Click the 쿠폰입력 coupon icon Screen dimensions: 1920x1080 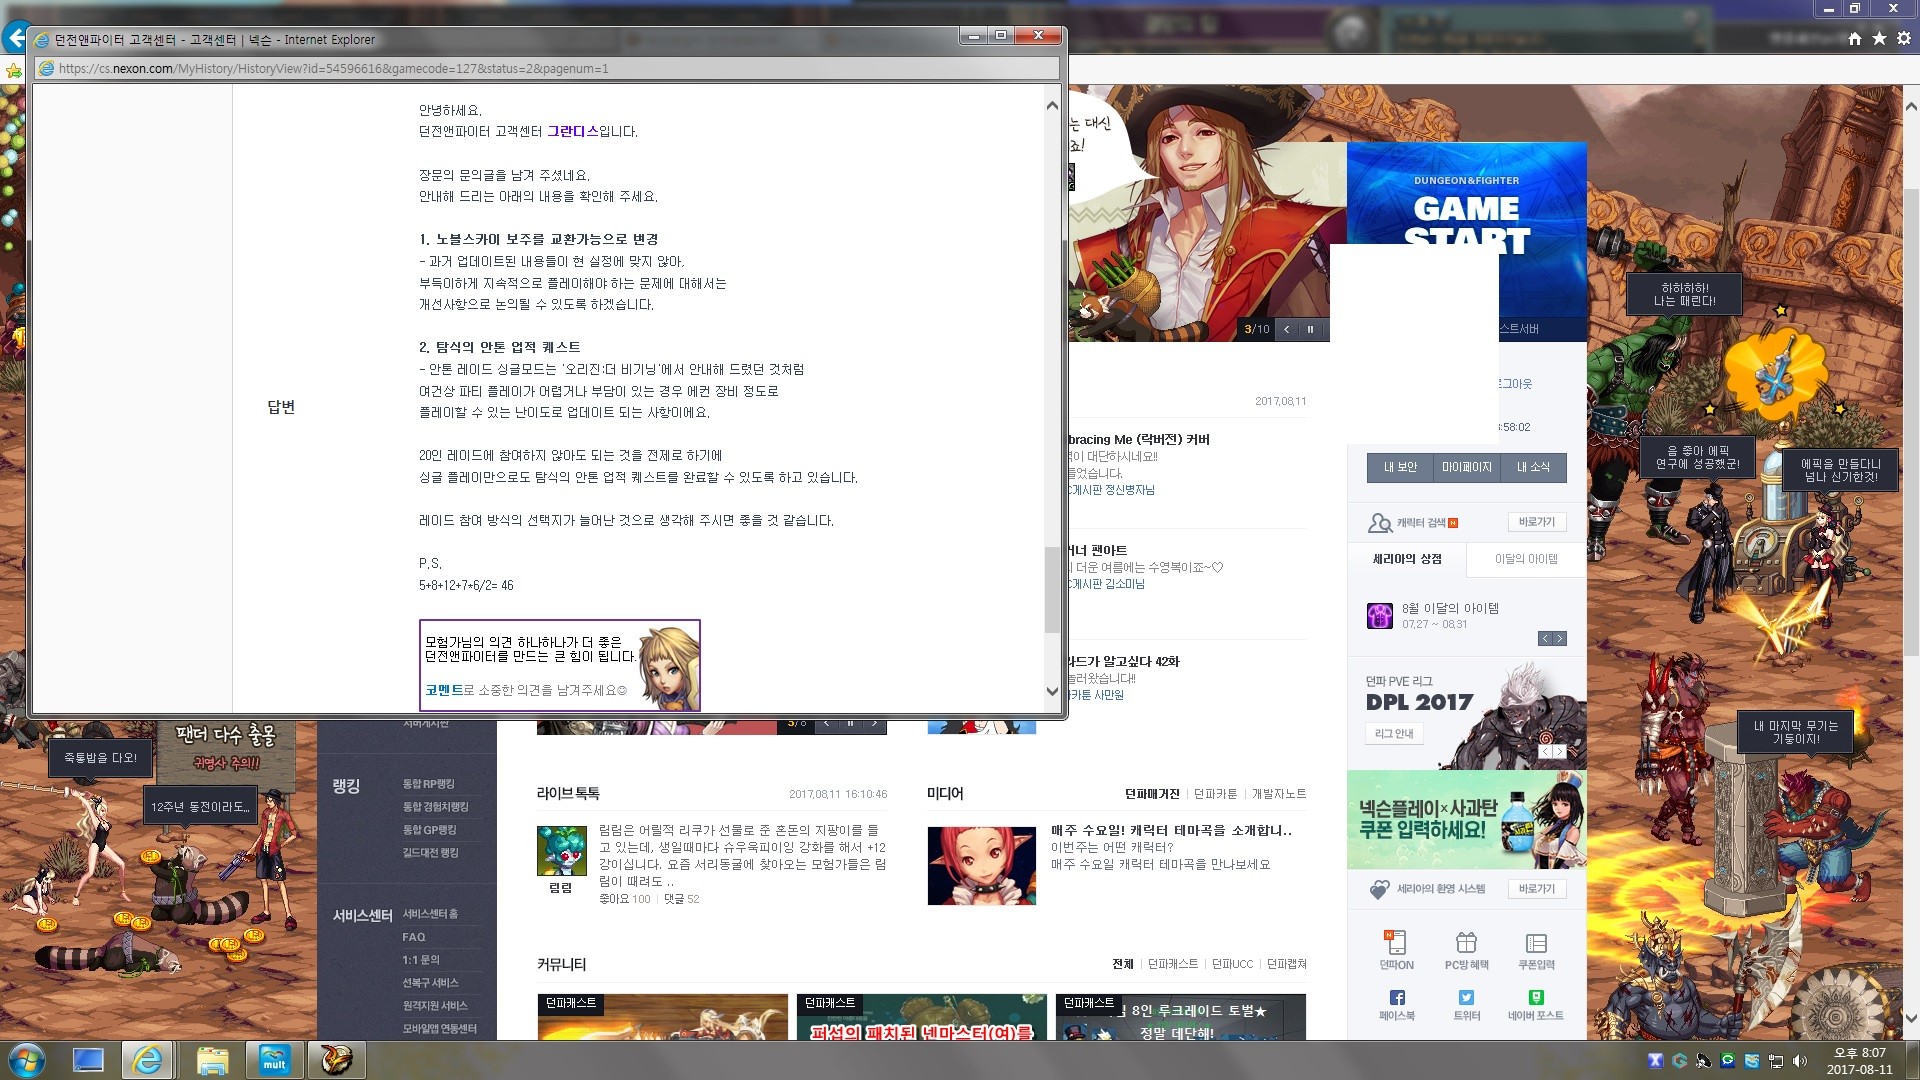[1536, 942]
